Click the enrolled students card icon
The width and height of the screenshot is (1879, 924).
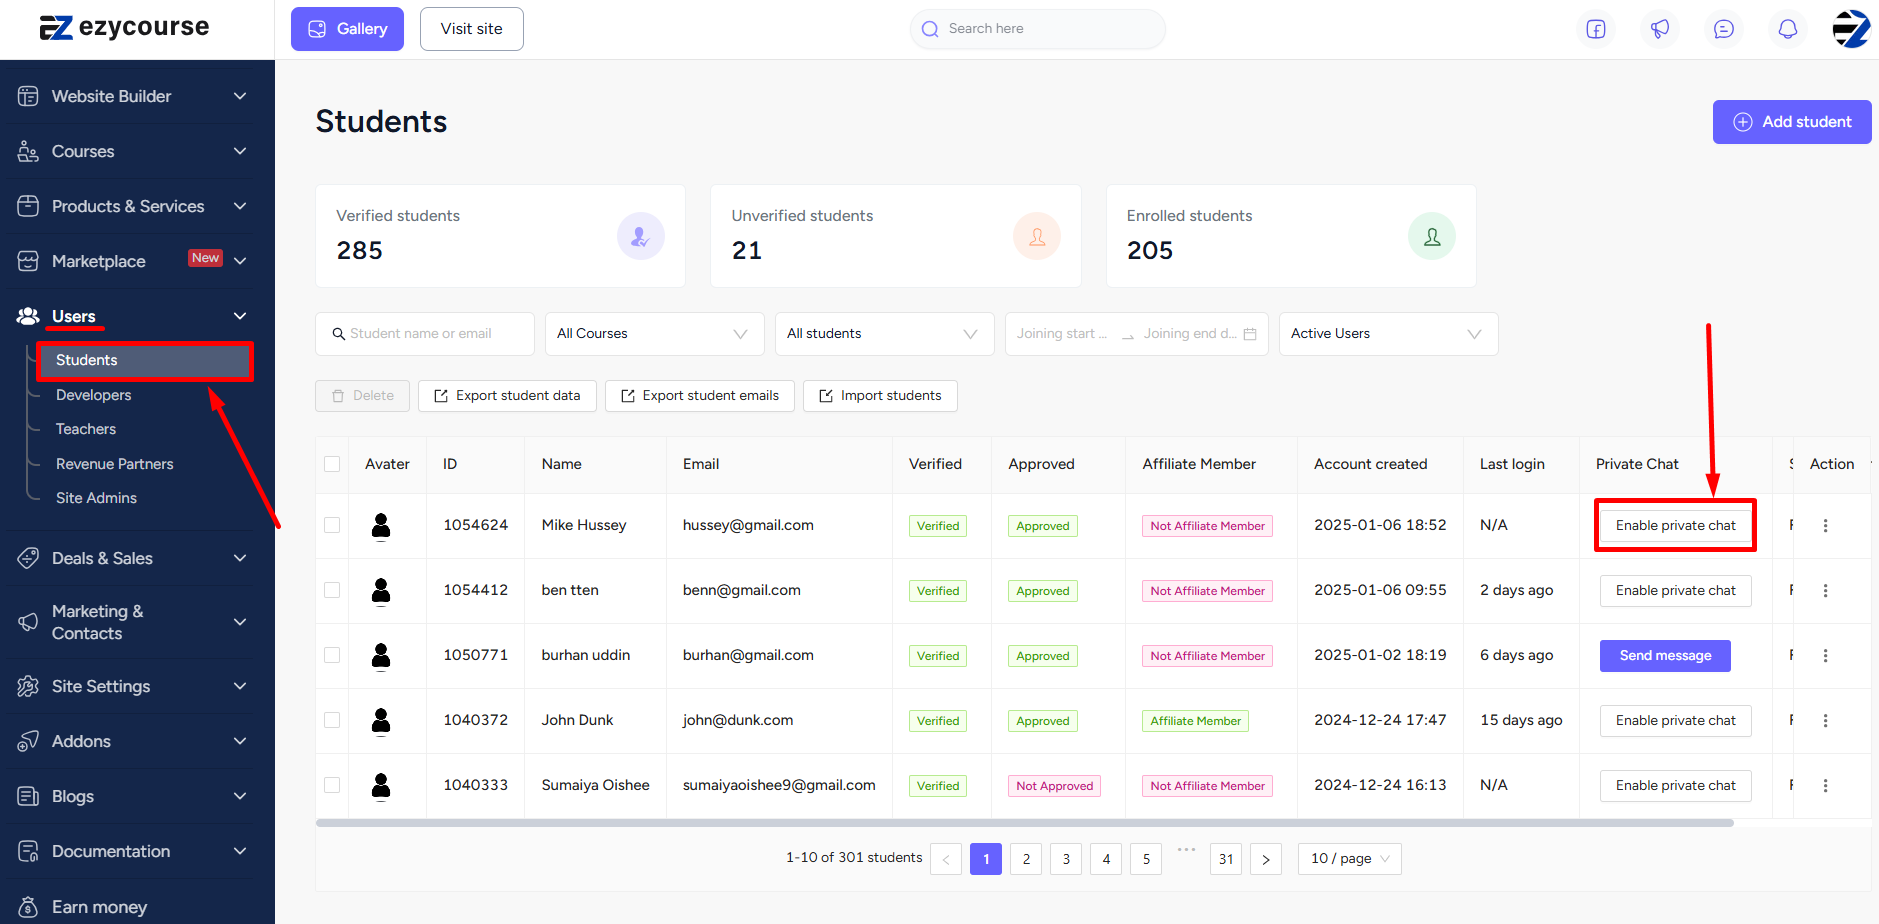point(1432,236)
